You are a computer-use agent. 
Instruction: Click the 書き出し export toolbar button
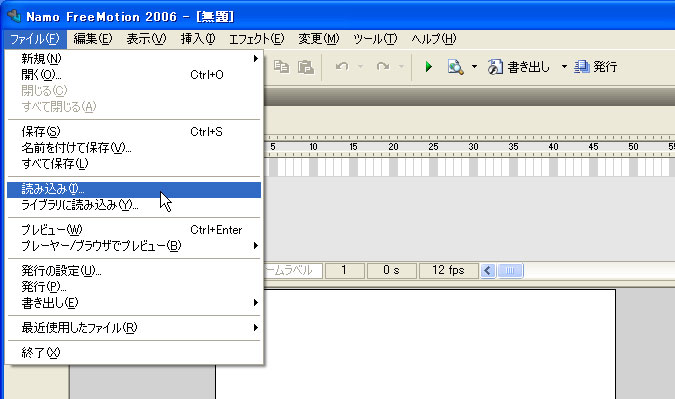click(519, 67)
